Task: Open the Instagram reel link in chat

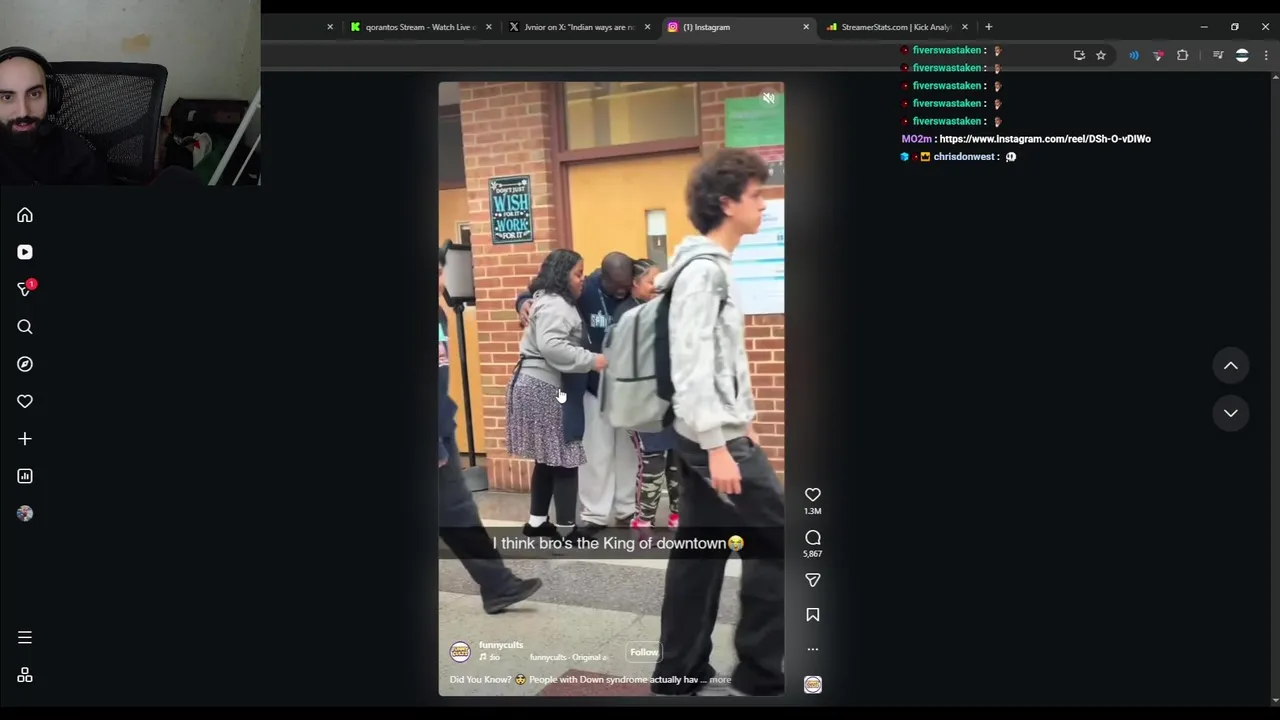Action: (x=1045, y=139)
